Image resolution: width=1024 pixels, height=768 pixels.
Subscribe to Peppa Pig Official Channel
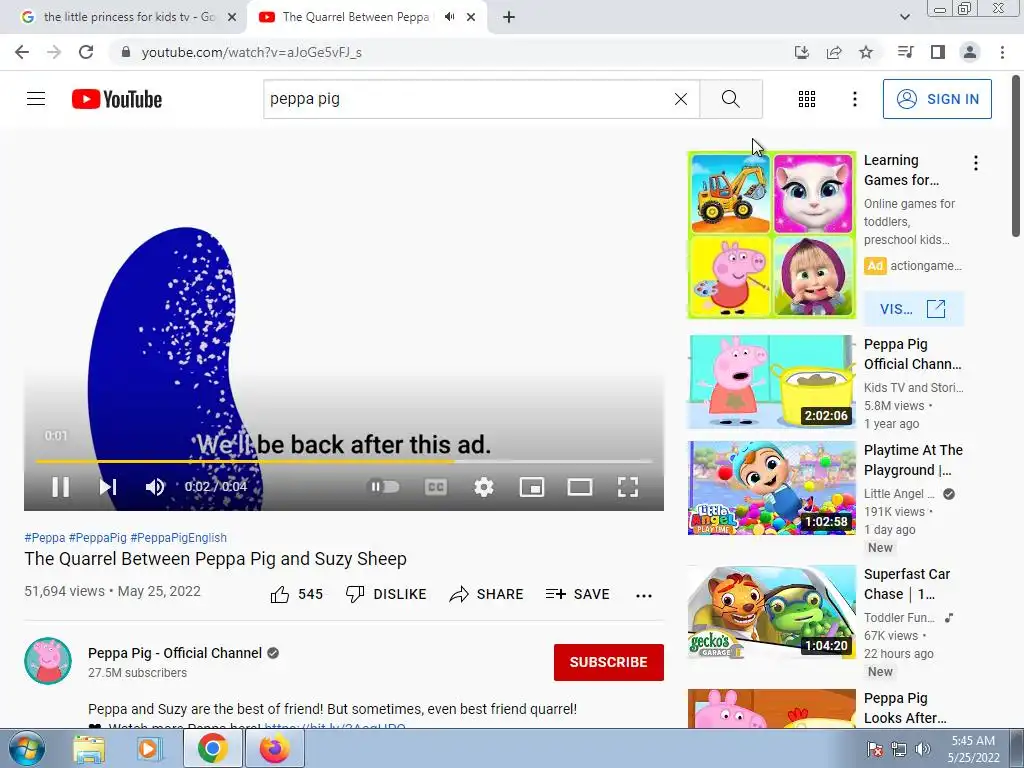tap(609, 662)
